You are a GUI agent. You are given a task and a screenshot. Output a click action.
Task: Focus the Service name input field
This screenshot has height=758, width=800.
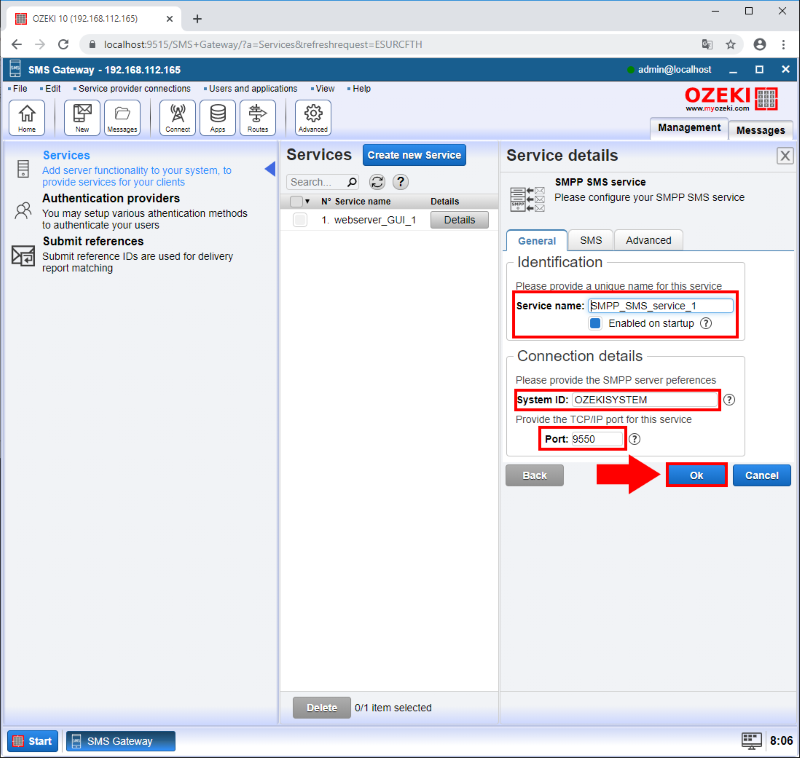[x=661, y=306]
